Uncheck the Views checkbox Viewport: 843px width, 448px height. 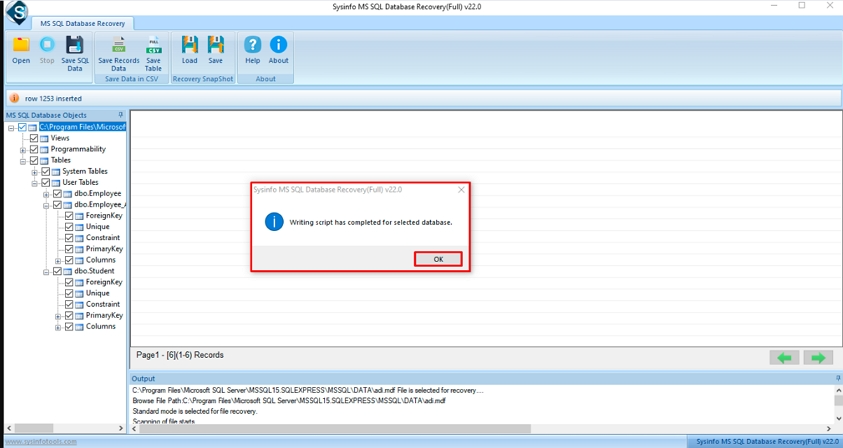34,138
